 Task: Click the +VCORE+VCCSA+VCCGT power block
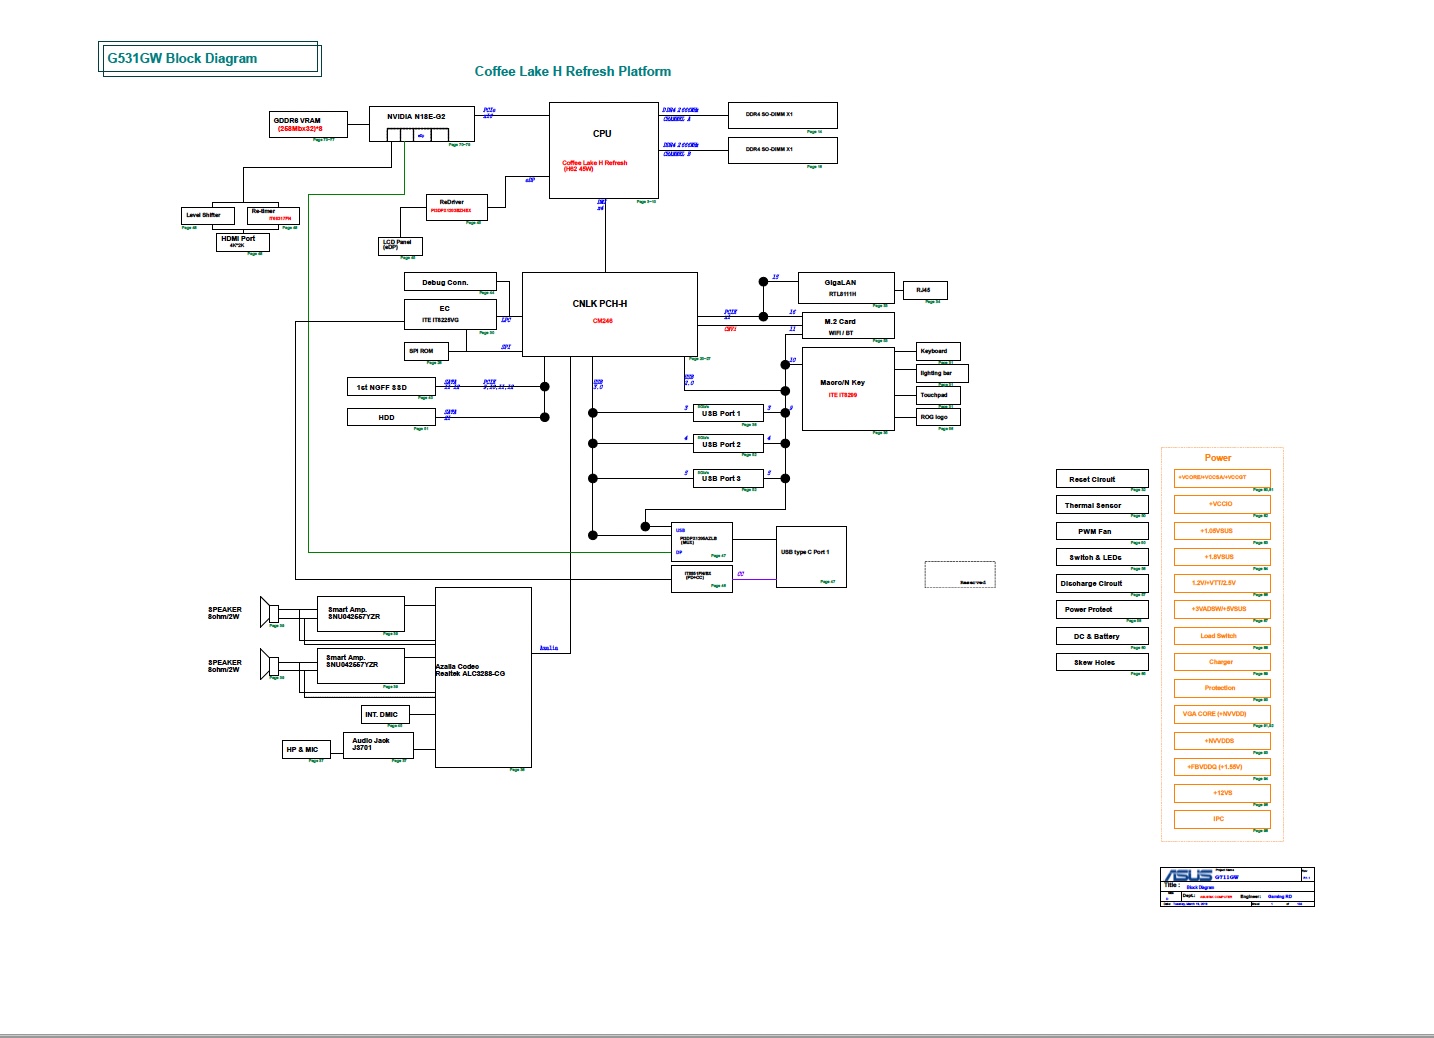[x=1222, y=478]
